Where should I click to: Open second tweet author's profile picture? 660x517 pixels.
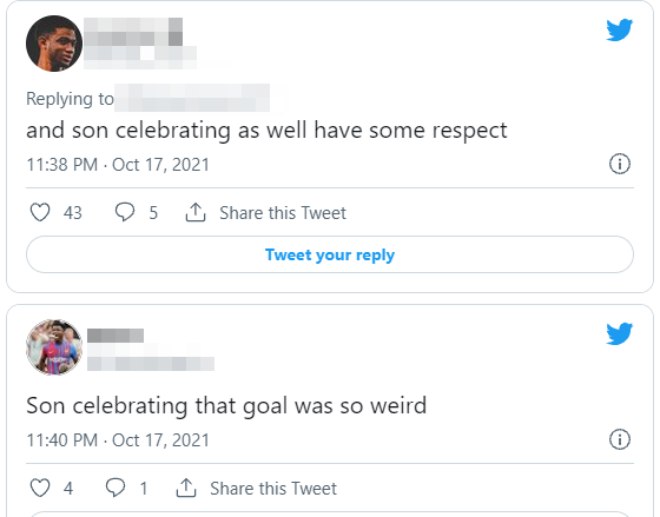click(x=54, y=347)
